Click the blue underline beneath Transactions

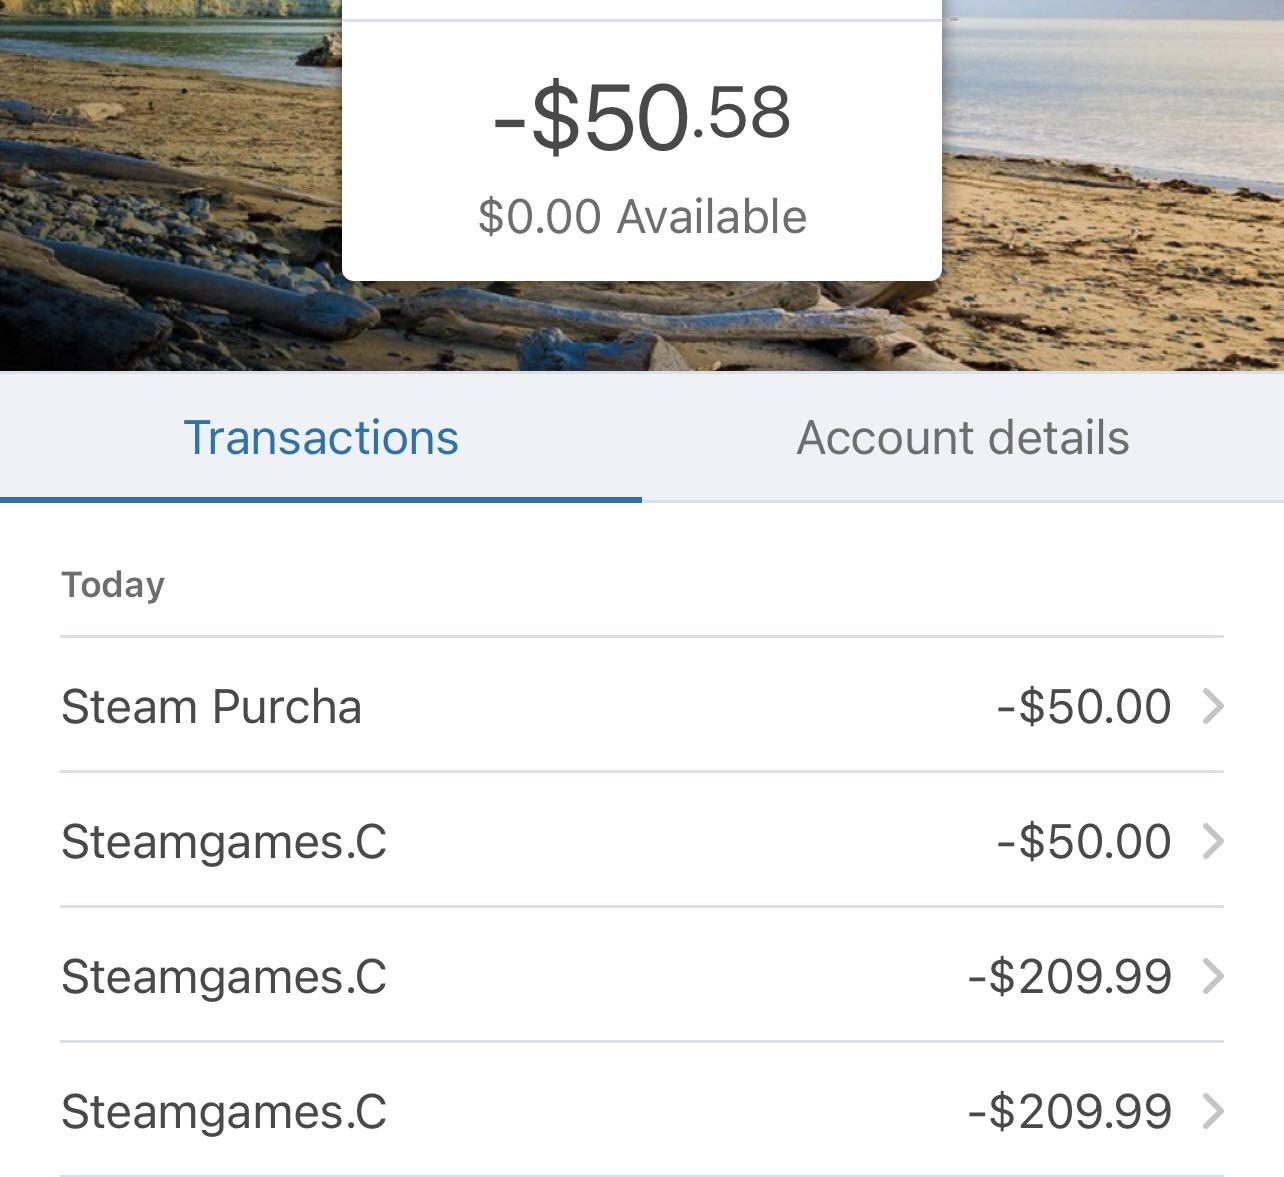point(321,499)
